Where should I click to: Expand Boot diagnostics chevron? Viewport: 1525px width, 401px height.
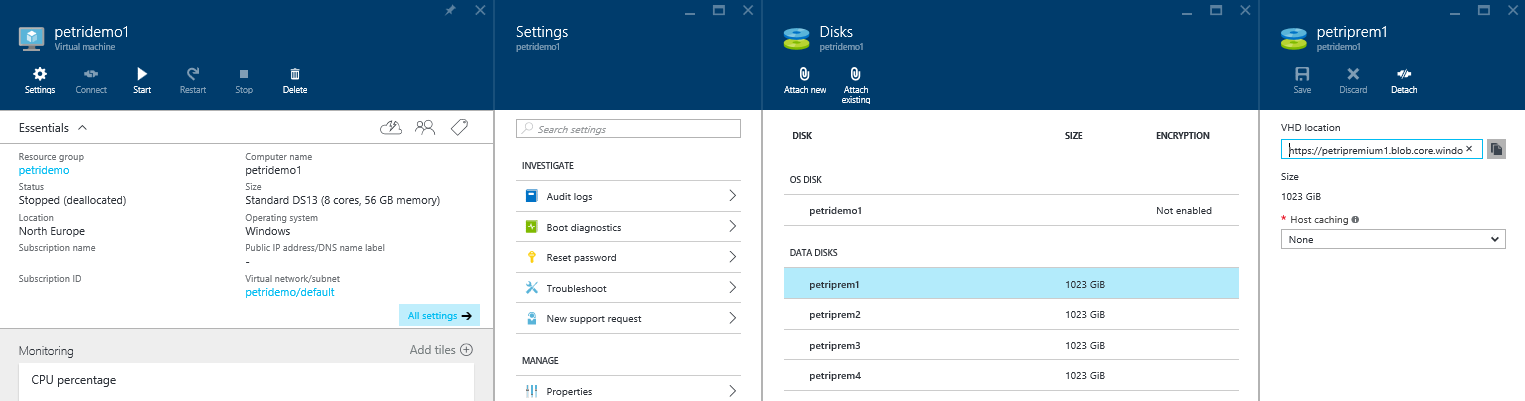(732, 227)
